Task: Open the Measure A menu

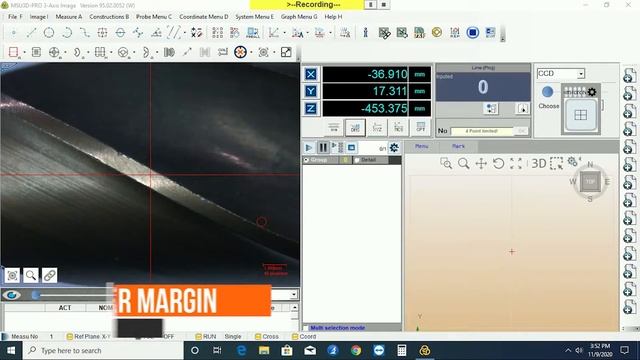Action: pos(69,17)
